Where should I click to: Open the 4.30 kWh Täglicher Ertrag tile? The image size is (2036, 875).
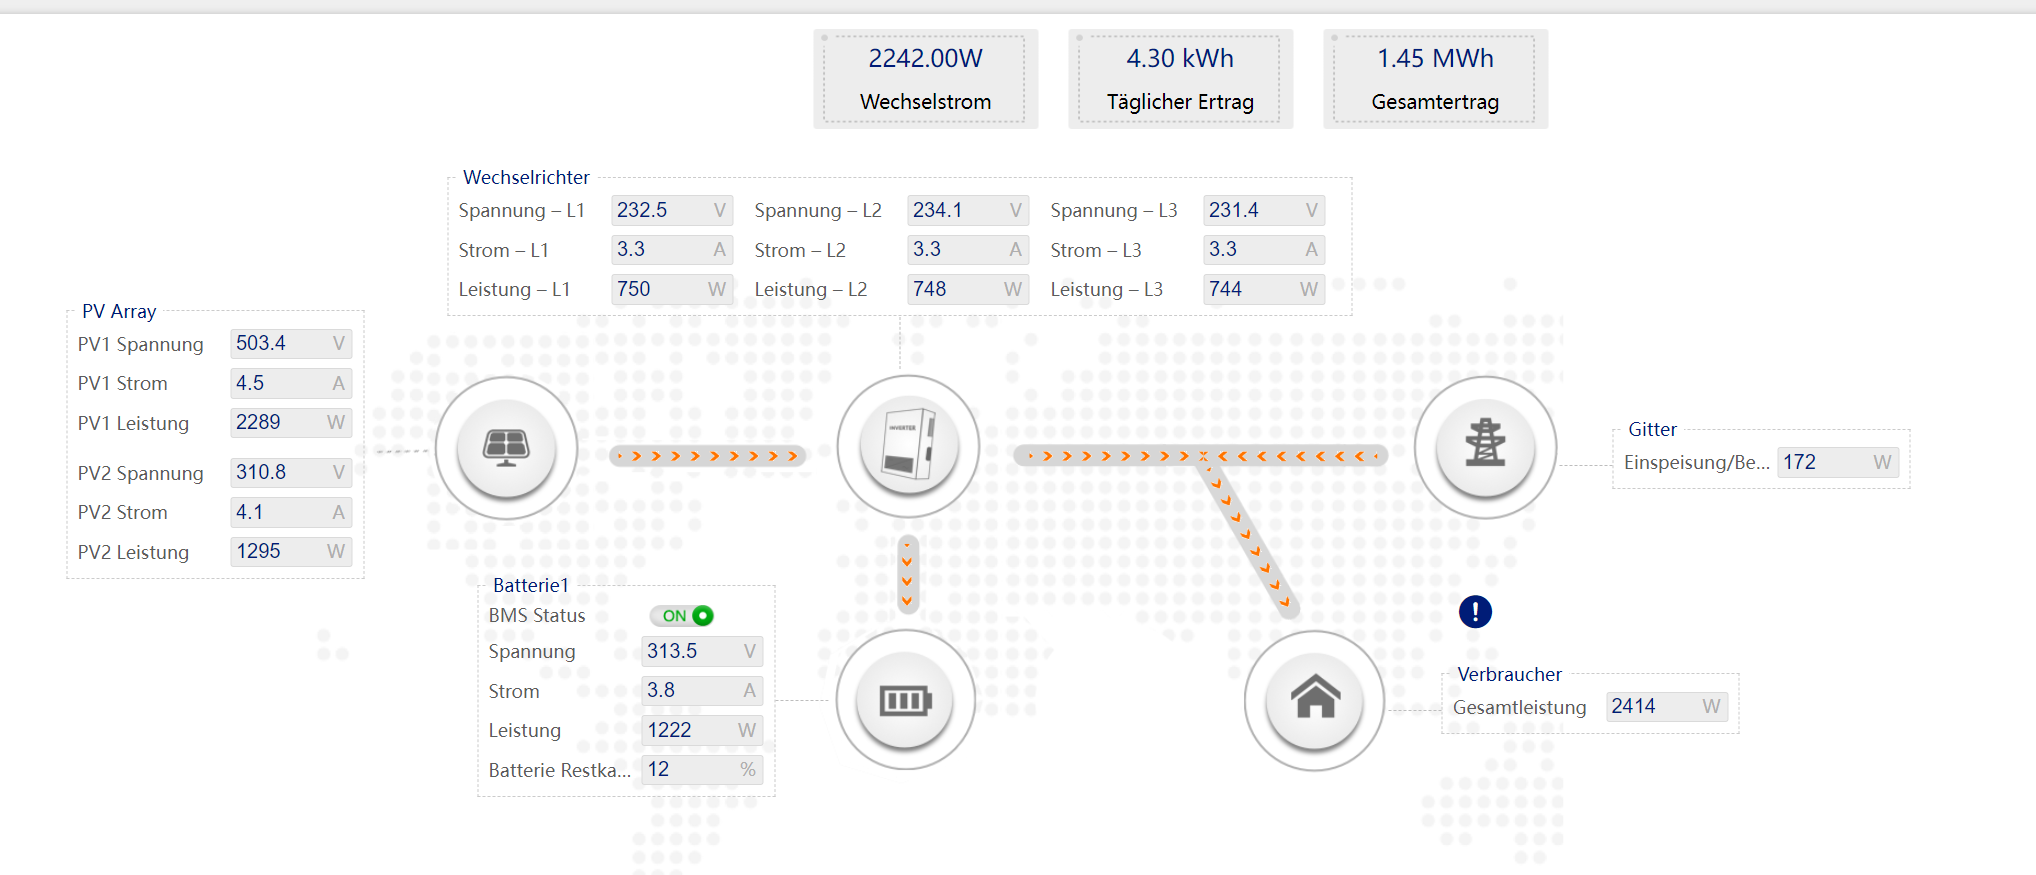(x=1180, y=79)
